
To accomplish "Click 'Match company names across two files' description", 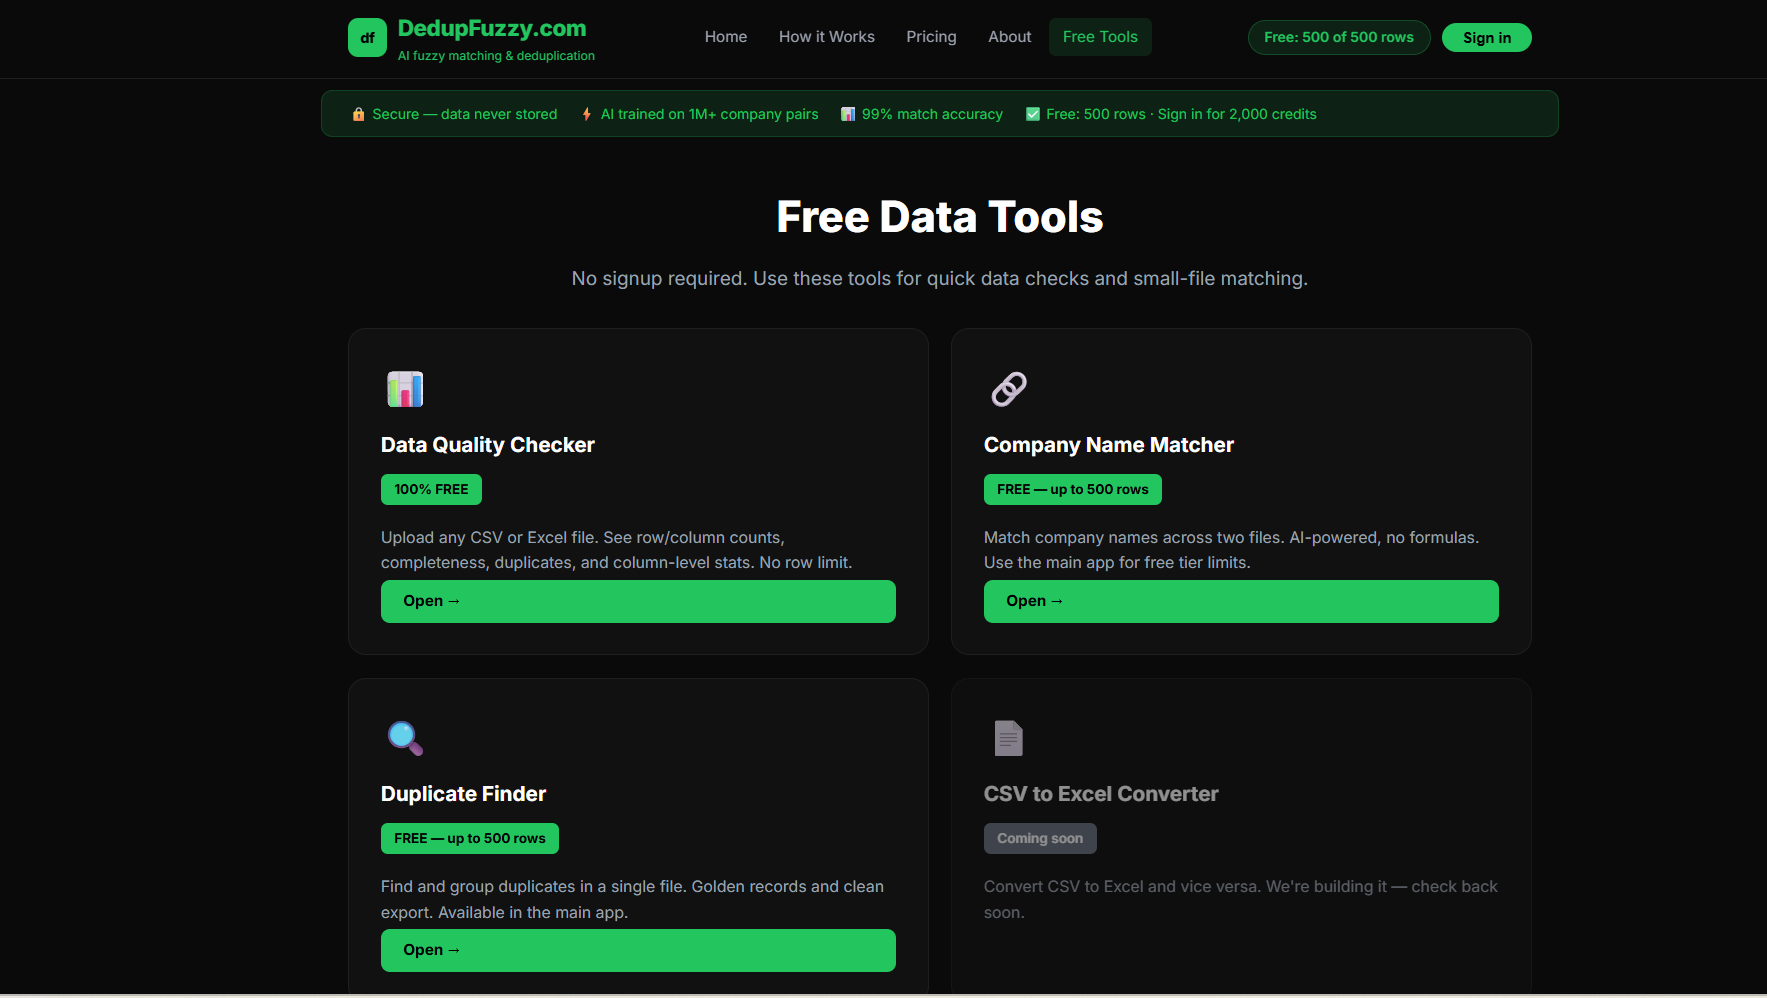I will click(x=1231, y=550).
